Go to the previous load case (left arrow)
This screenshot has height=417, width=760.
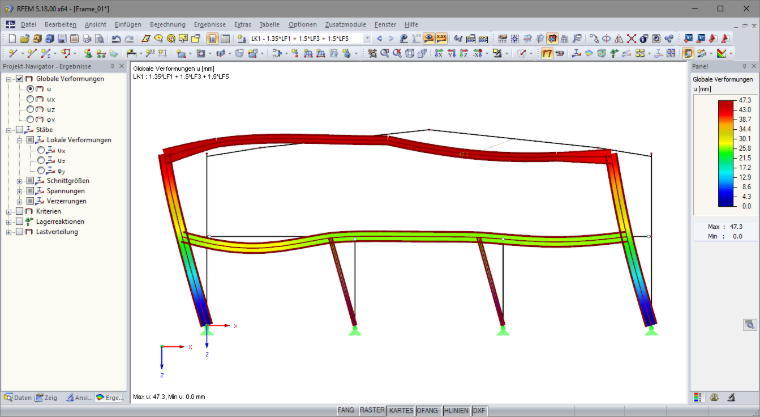[379, 38]
